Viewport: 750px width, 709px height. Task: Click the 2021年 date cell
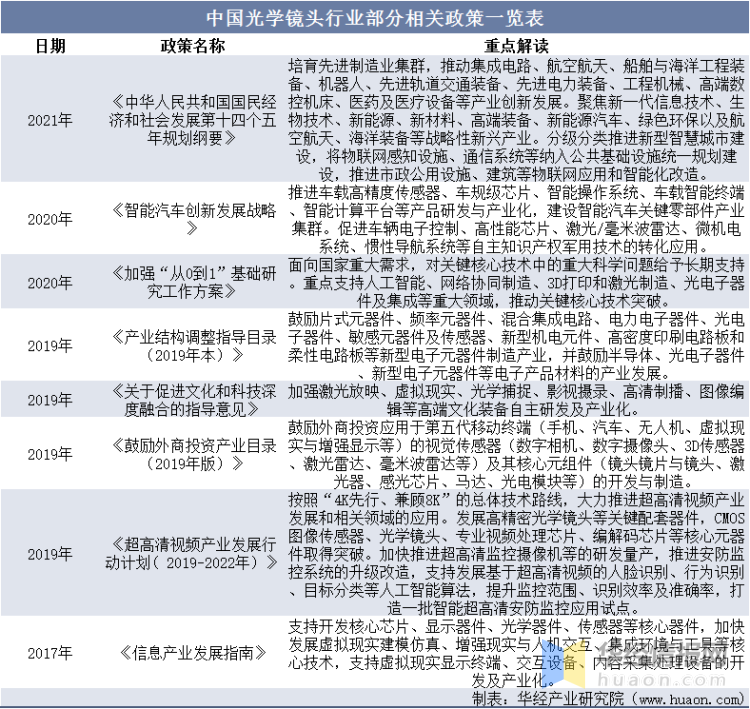tap(50, 120)
